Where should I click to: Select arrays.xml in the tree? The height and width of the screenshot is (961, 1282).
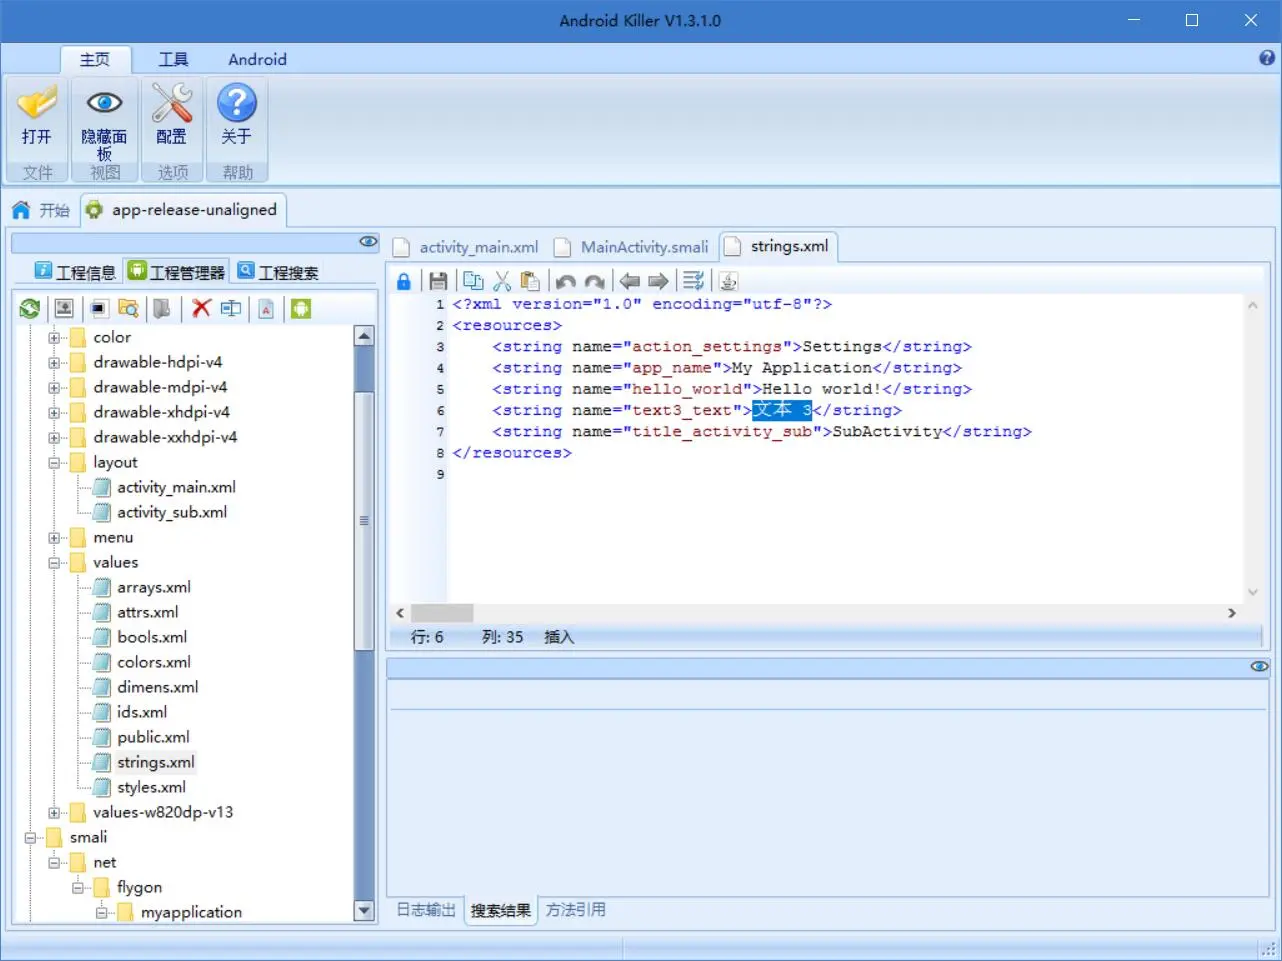coord(154,588)
